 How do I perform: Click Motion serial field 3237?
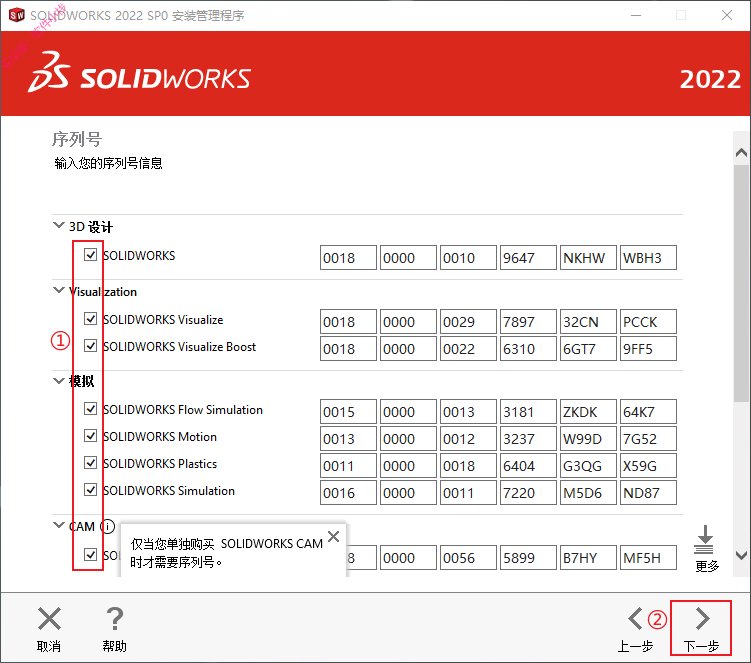click(x=528, y=438)
